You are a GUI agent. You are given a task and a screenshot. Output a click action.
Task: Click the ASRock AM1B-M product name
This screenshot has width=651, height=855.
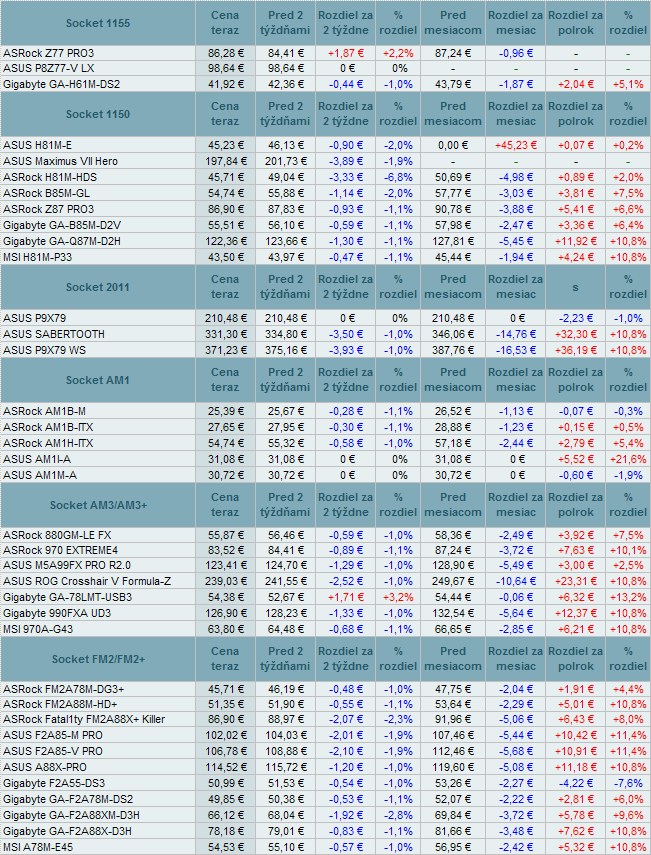[x=44, y=411]
